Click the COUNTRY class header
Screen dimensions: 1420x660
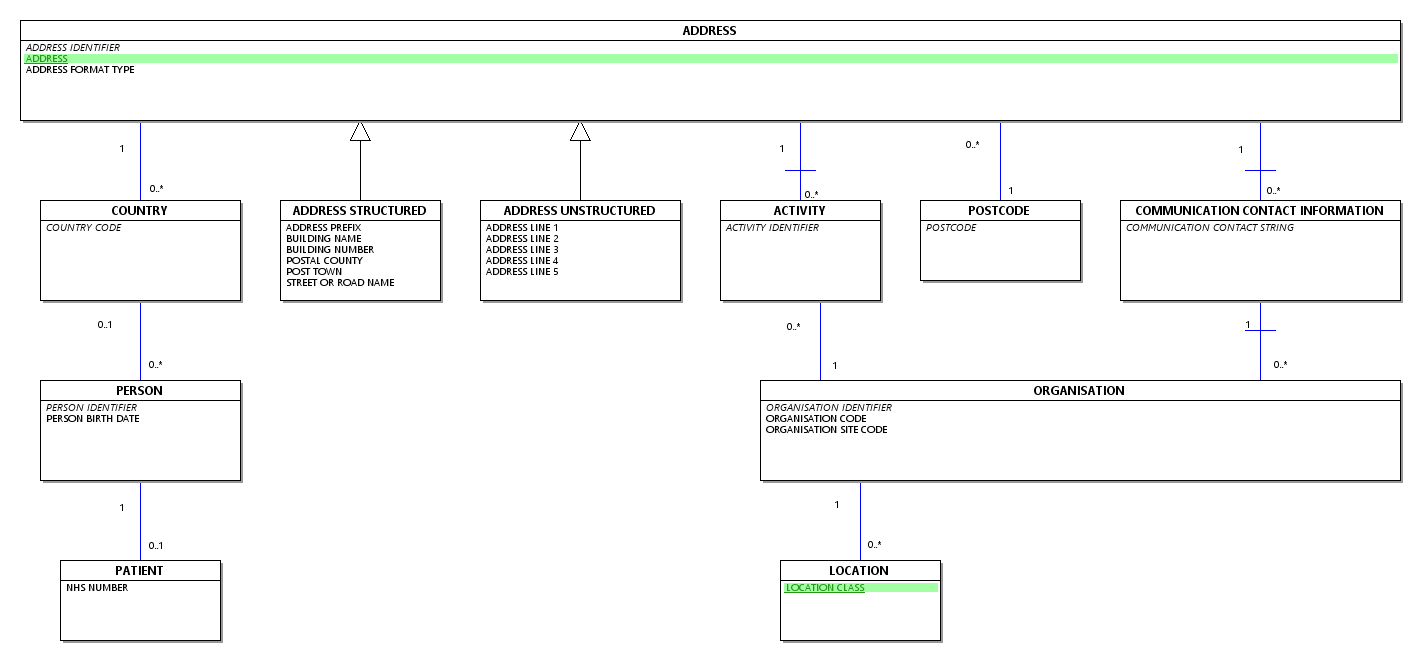[140, 211]
